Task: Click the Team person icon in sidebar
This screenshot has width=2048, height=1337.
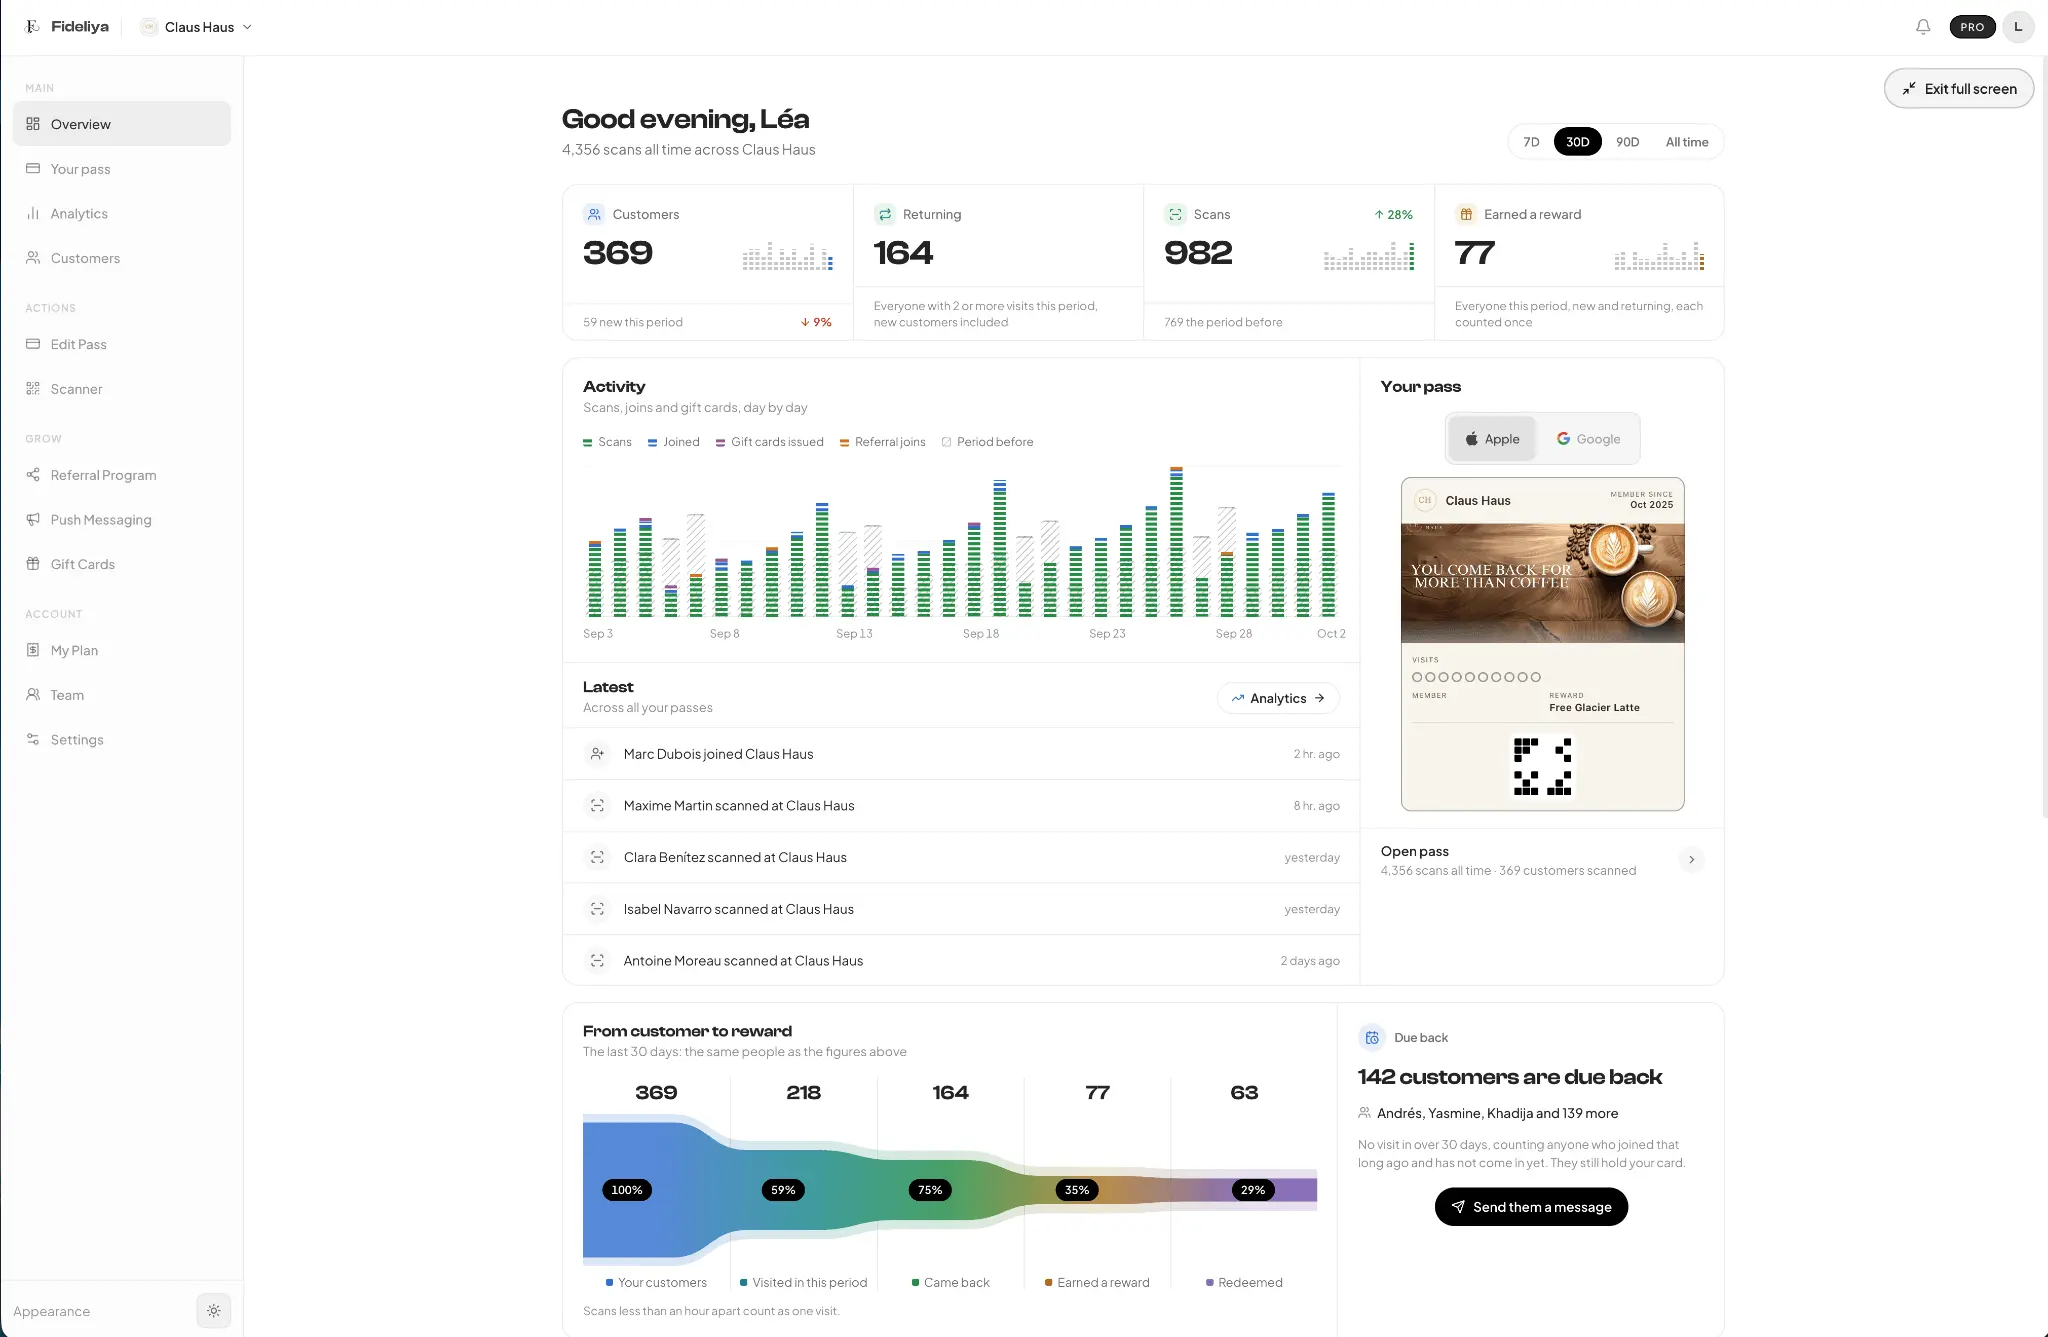Action: pyautogui.click(x=33, y=695)
